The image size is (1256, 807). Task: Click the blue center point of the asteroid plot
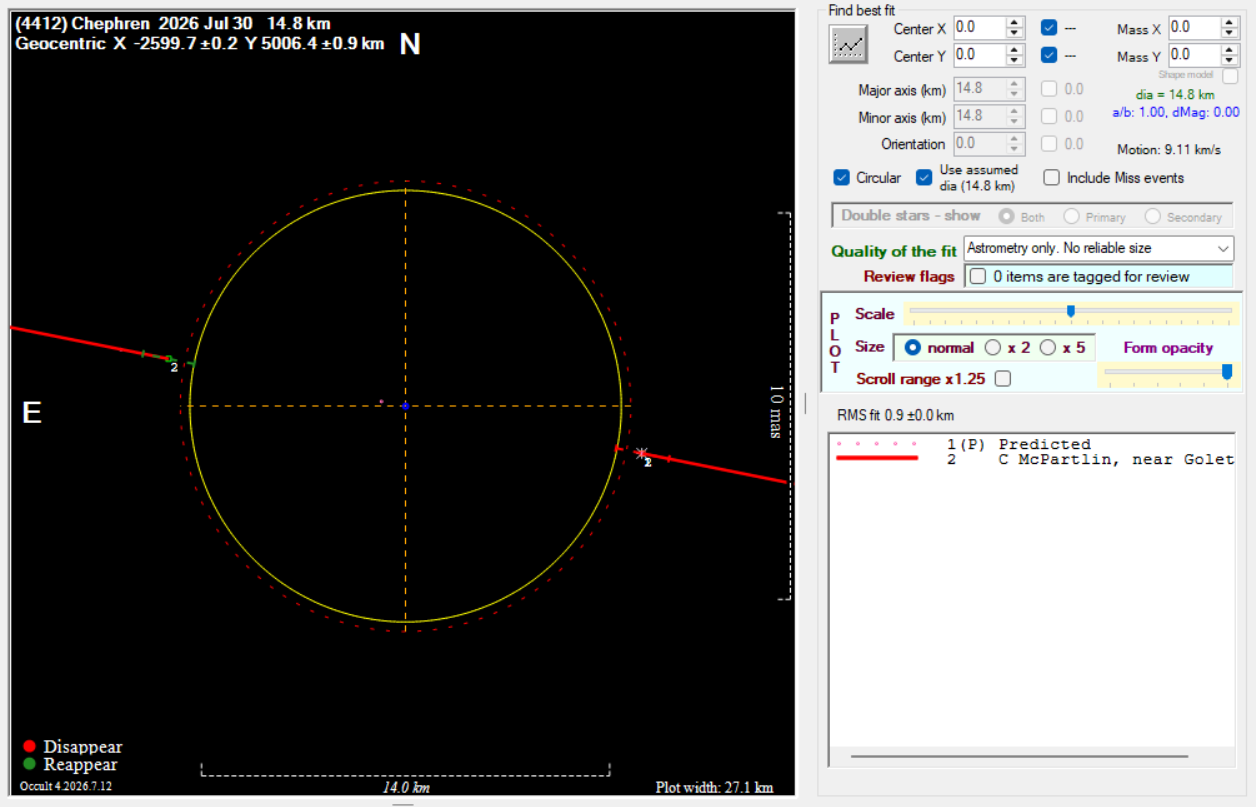click(x=405, y=406)
